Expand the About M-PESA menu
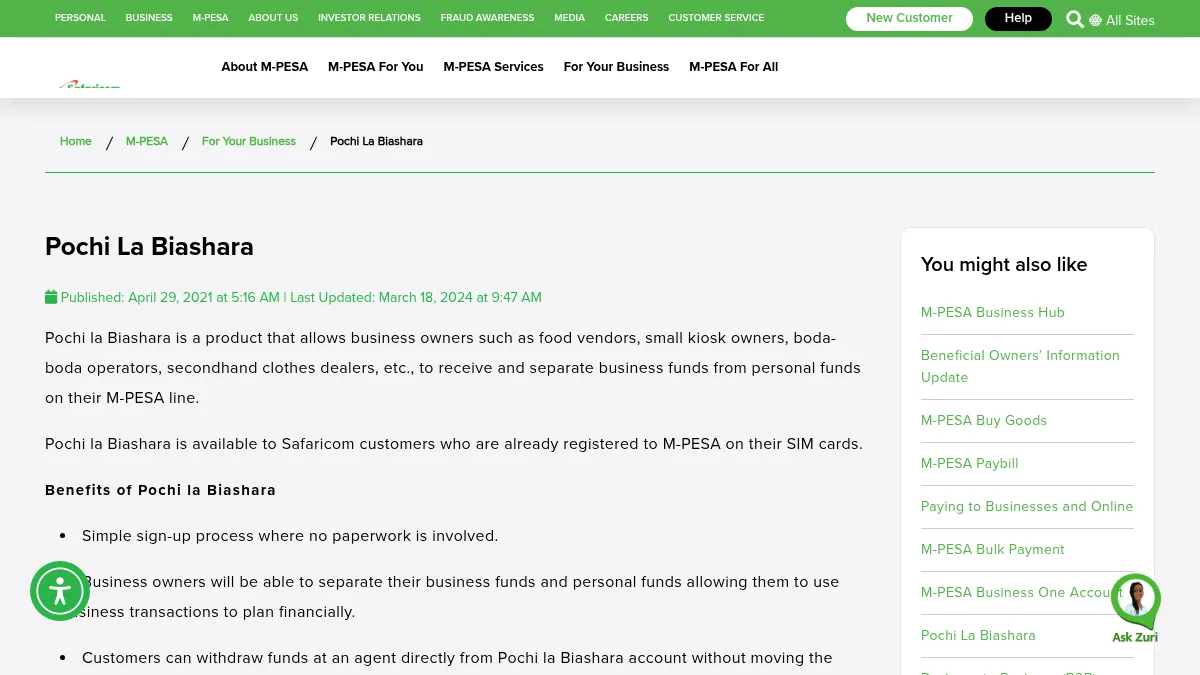Viewport: 1200px width, 675px height. tap(265, 67)
